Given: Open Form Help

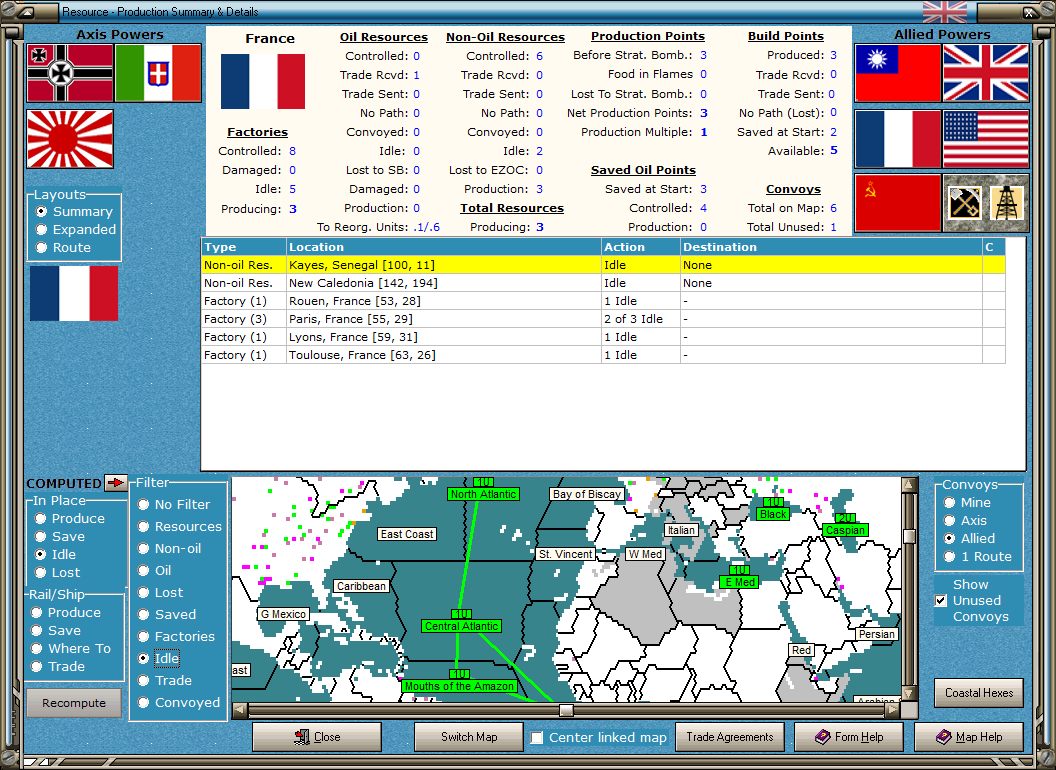Looking at the screenshot, I should (849, 737).
